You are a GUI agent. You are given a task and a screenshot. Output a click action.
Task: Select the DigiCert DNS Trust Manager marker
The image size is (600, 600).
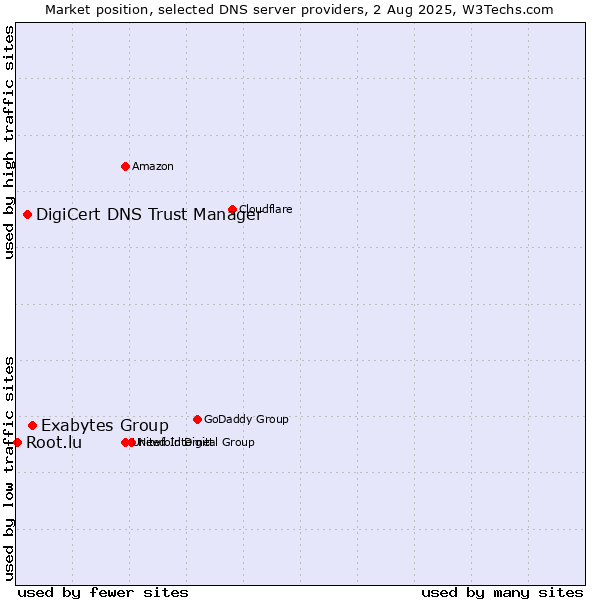27,214
